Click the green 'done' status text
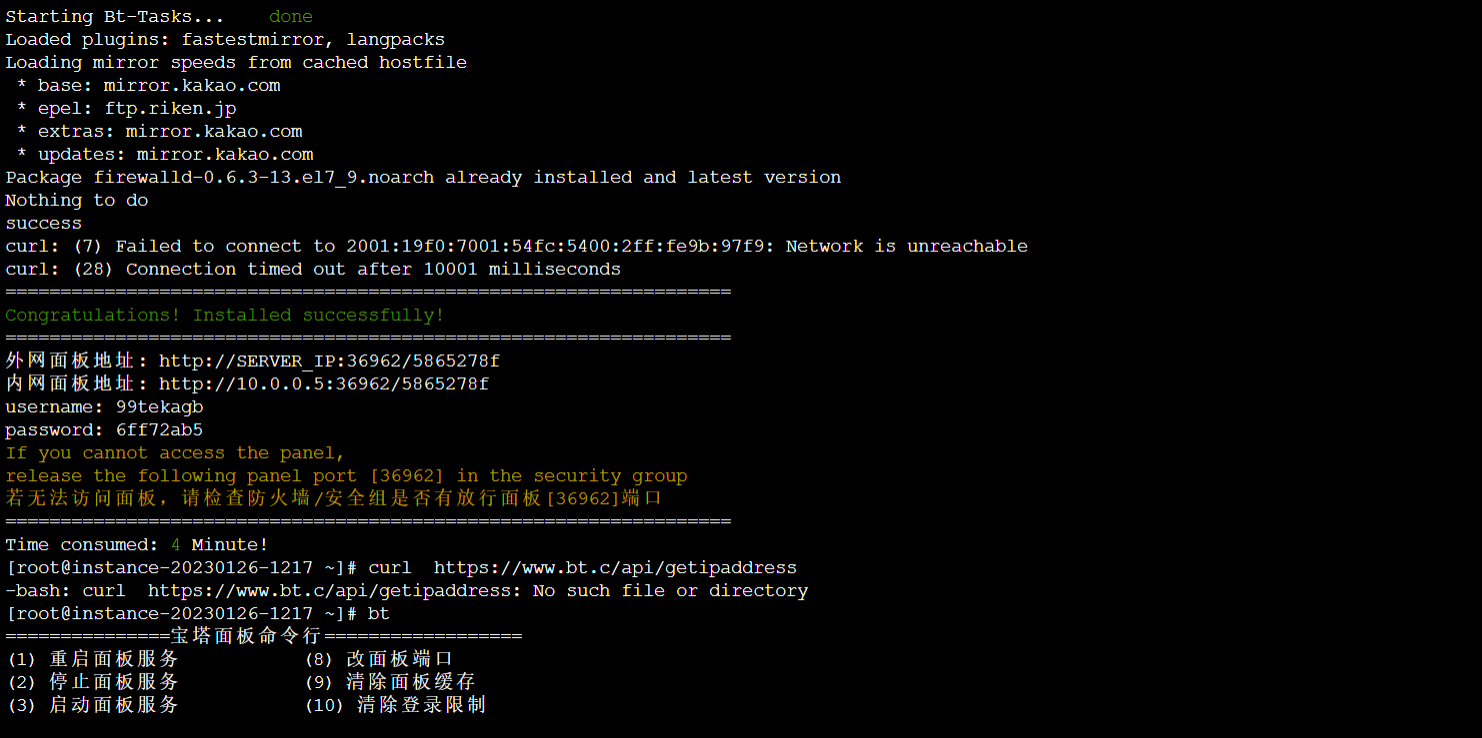Image resolution: width=1482 pixels, height=738 pixels. point(291,17)
